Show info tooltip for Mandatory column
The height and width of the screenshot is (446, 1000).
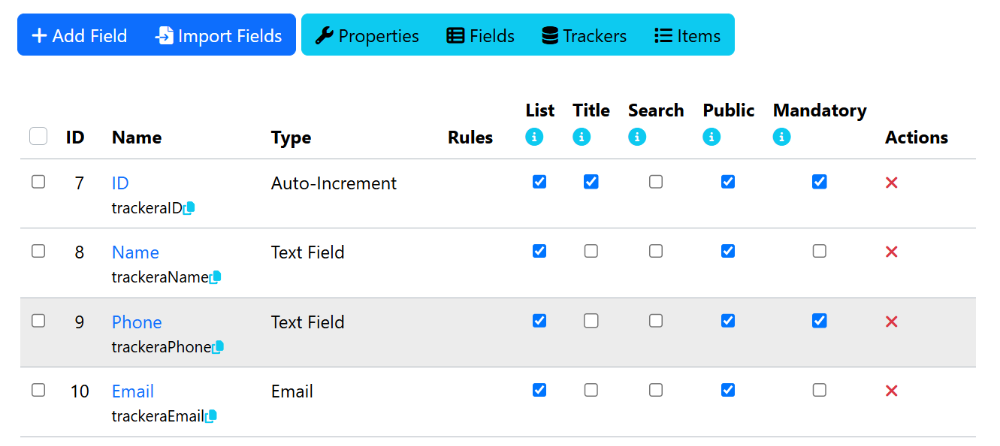782,137
